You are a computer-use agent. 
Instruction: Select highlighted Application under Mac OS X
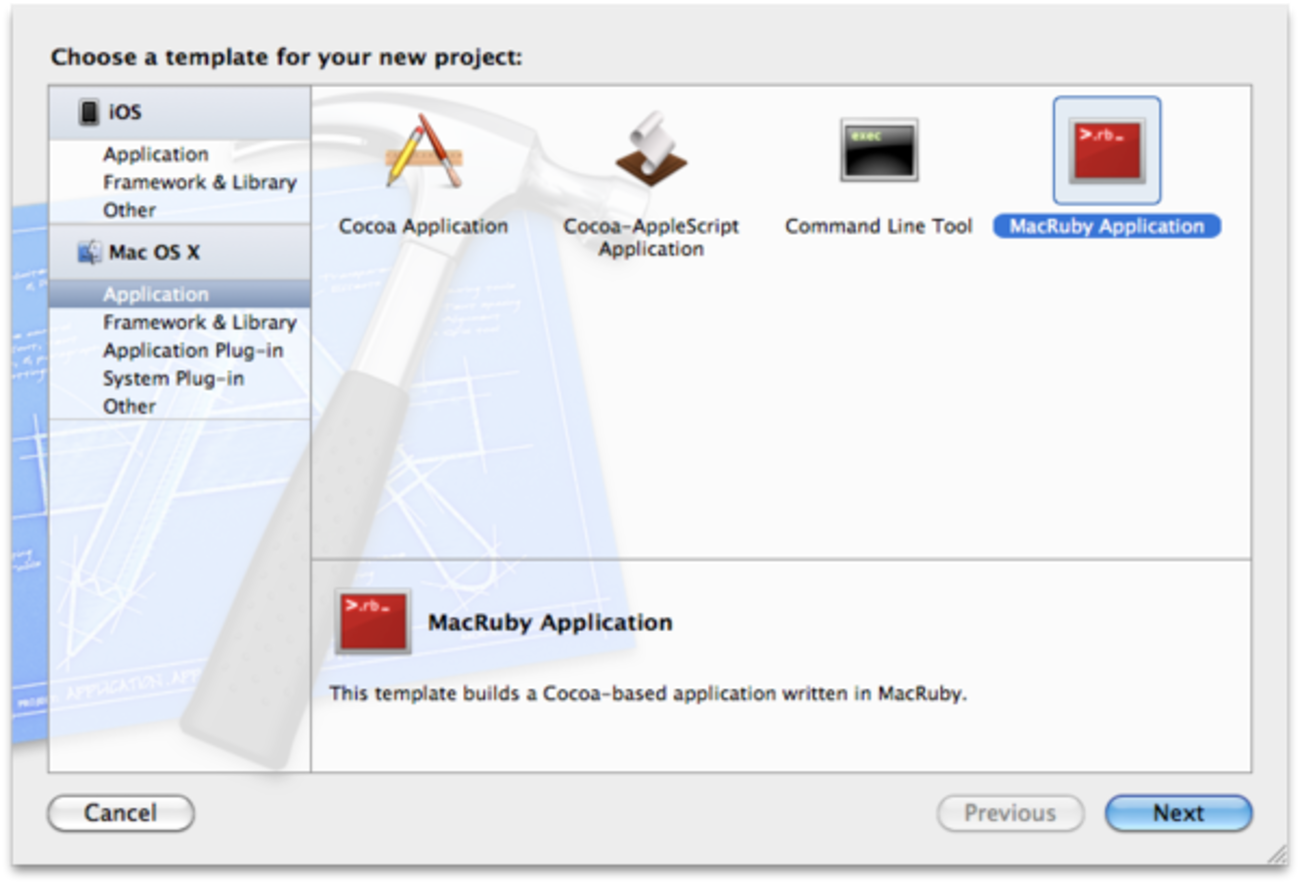pyautogui.click(x=180, y=294)
